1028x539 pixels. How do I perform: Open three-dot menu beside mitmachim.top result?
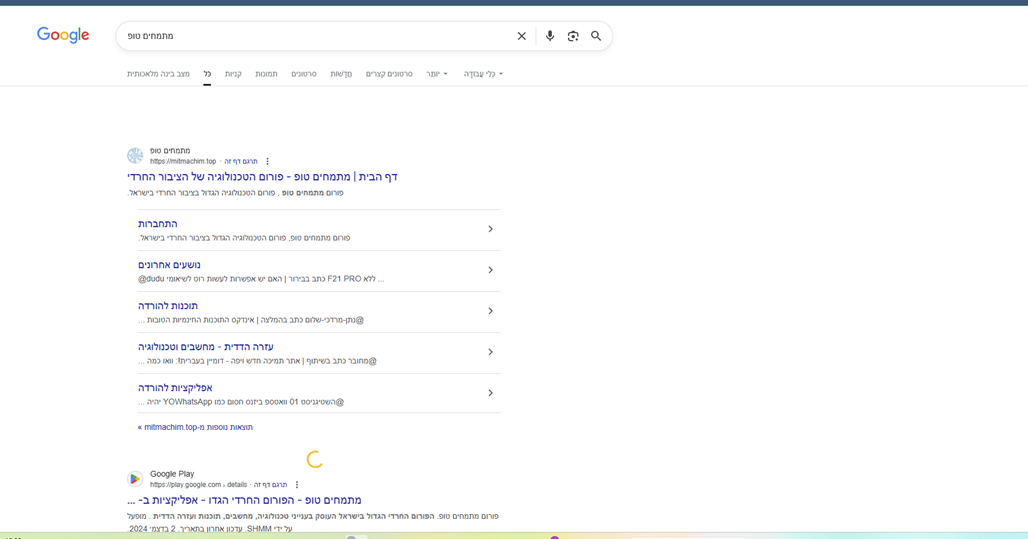267,161
